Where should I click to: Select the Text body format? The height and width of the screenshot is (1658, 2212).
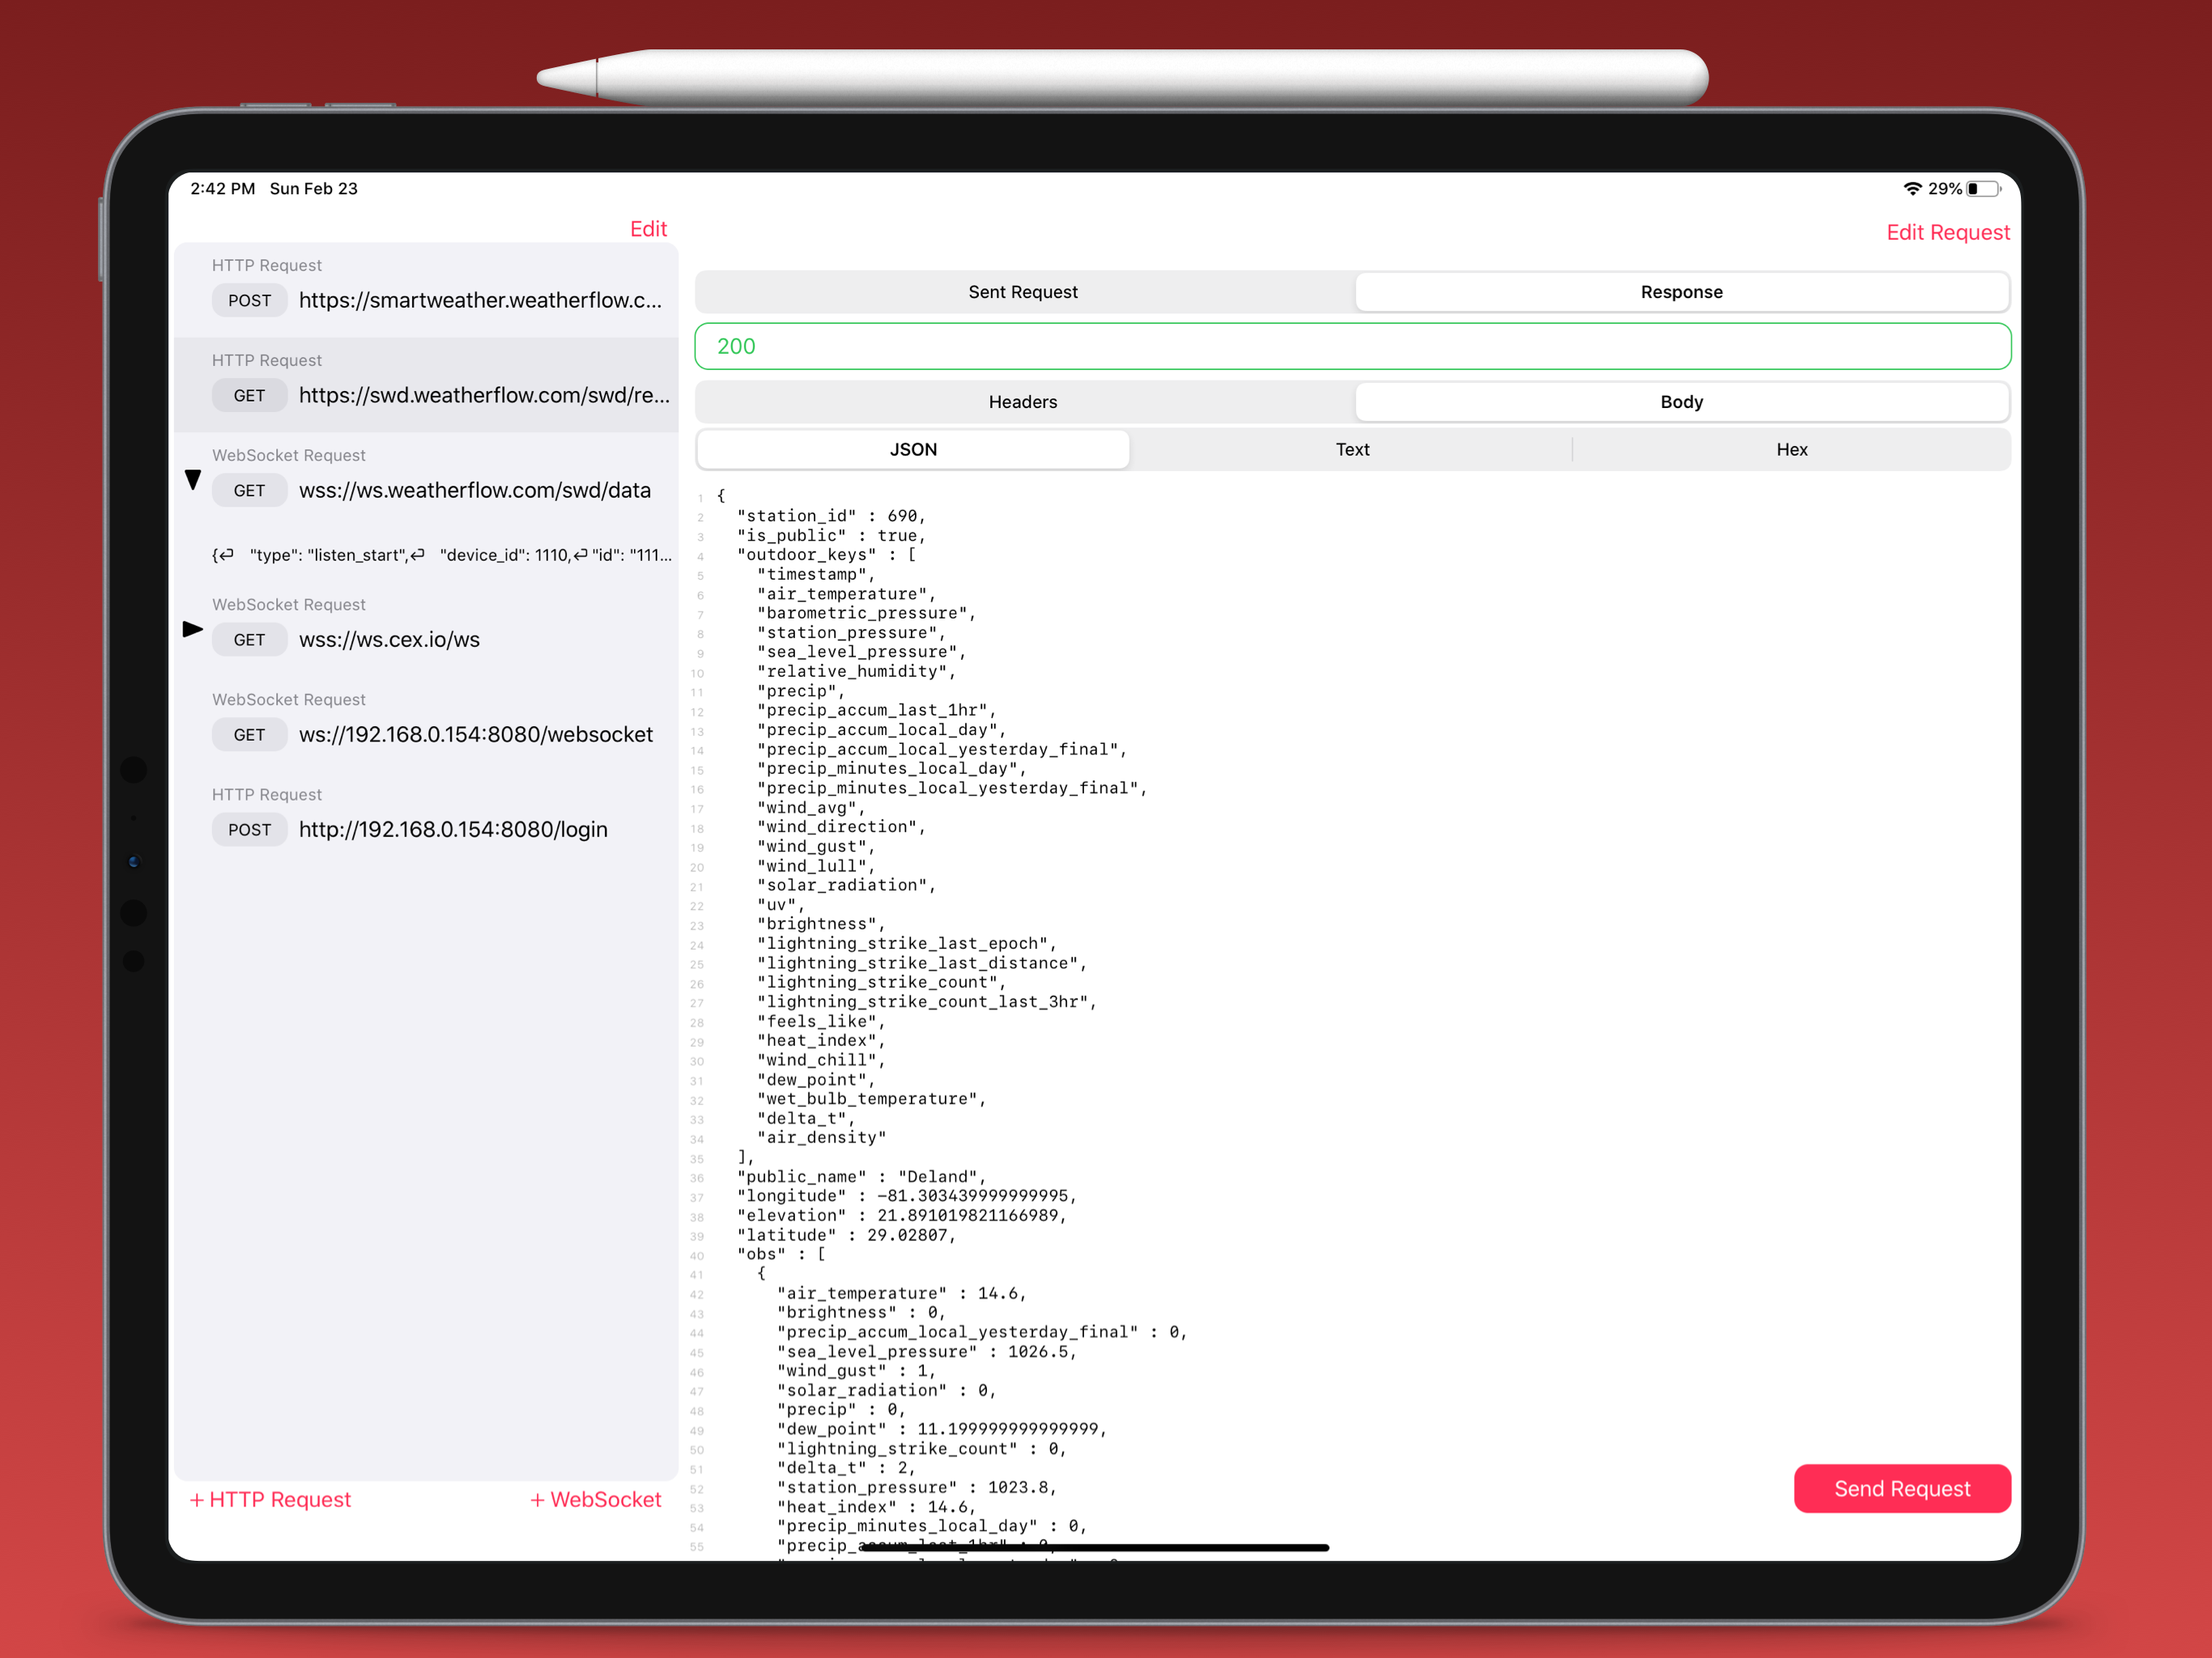coord(1352,450)
